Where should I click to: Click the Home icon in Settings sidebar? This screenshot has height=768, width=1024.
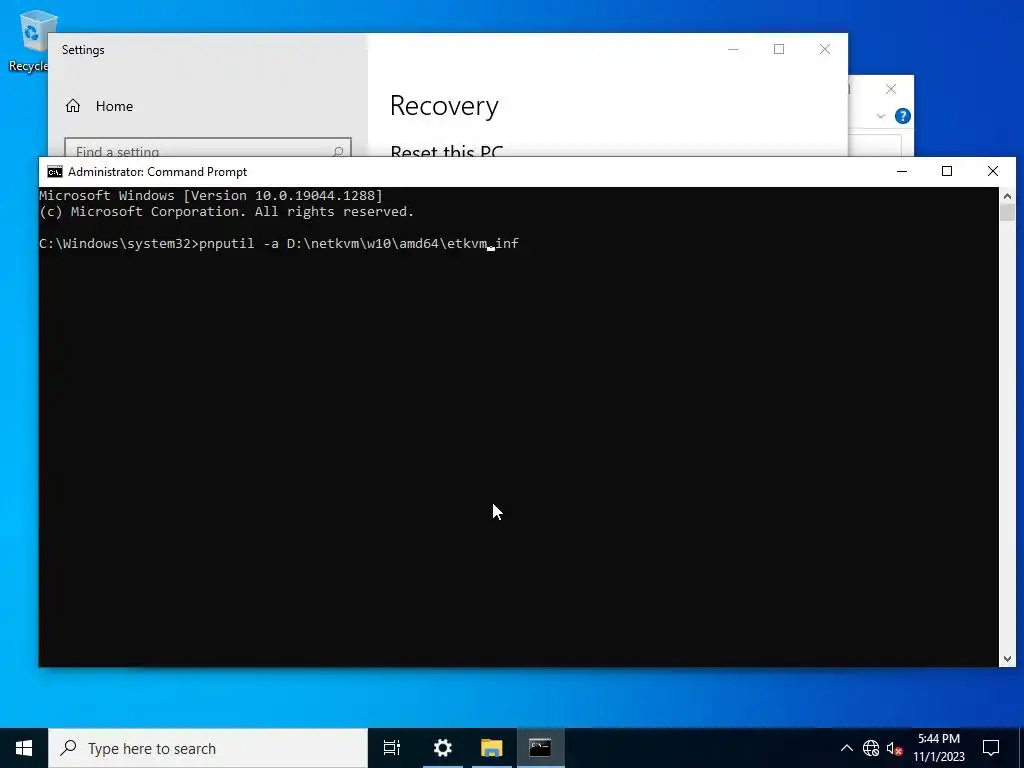(73, 106)
